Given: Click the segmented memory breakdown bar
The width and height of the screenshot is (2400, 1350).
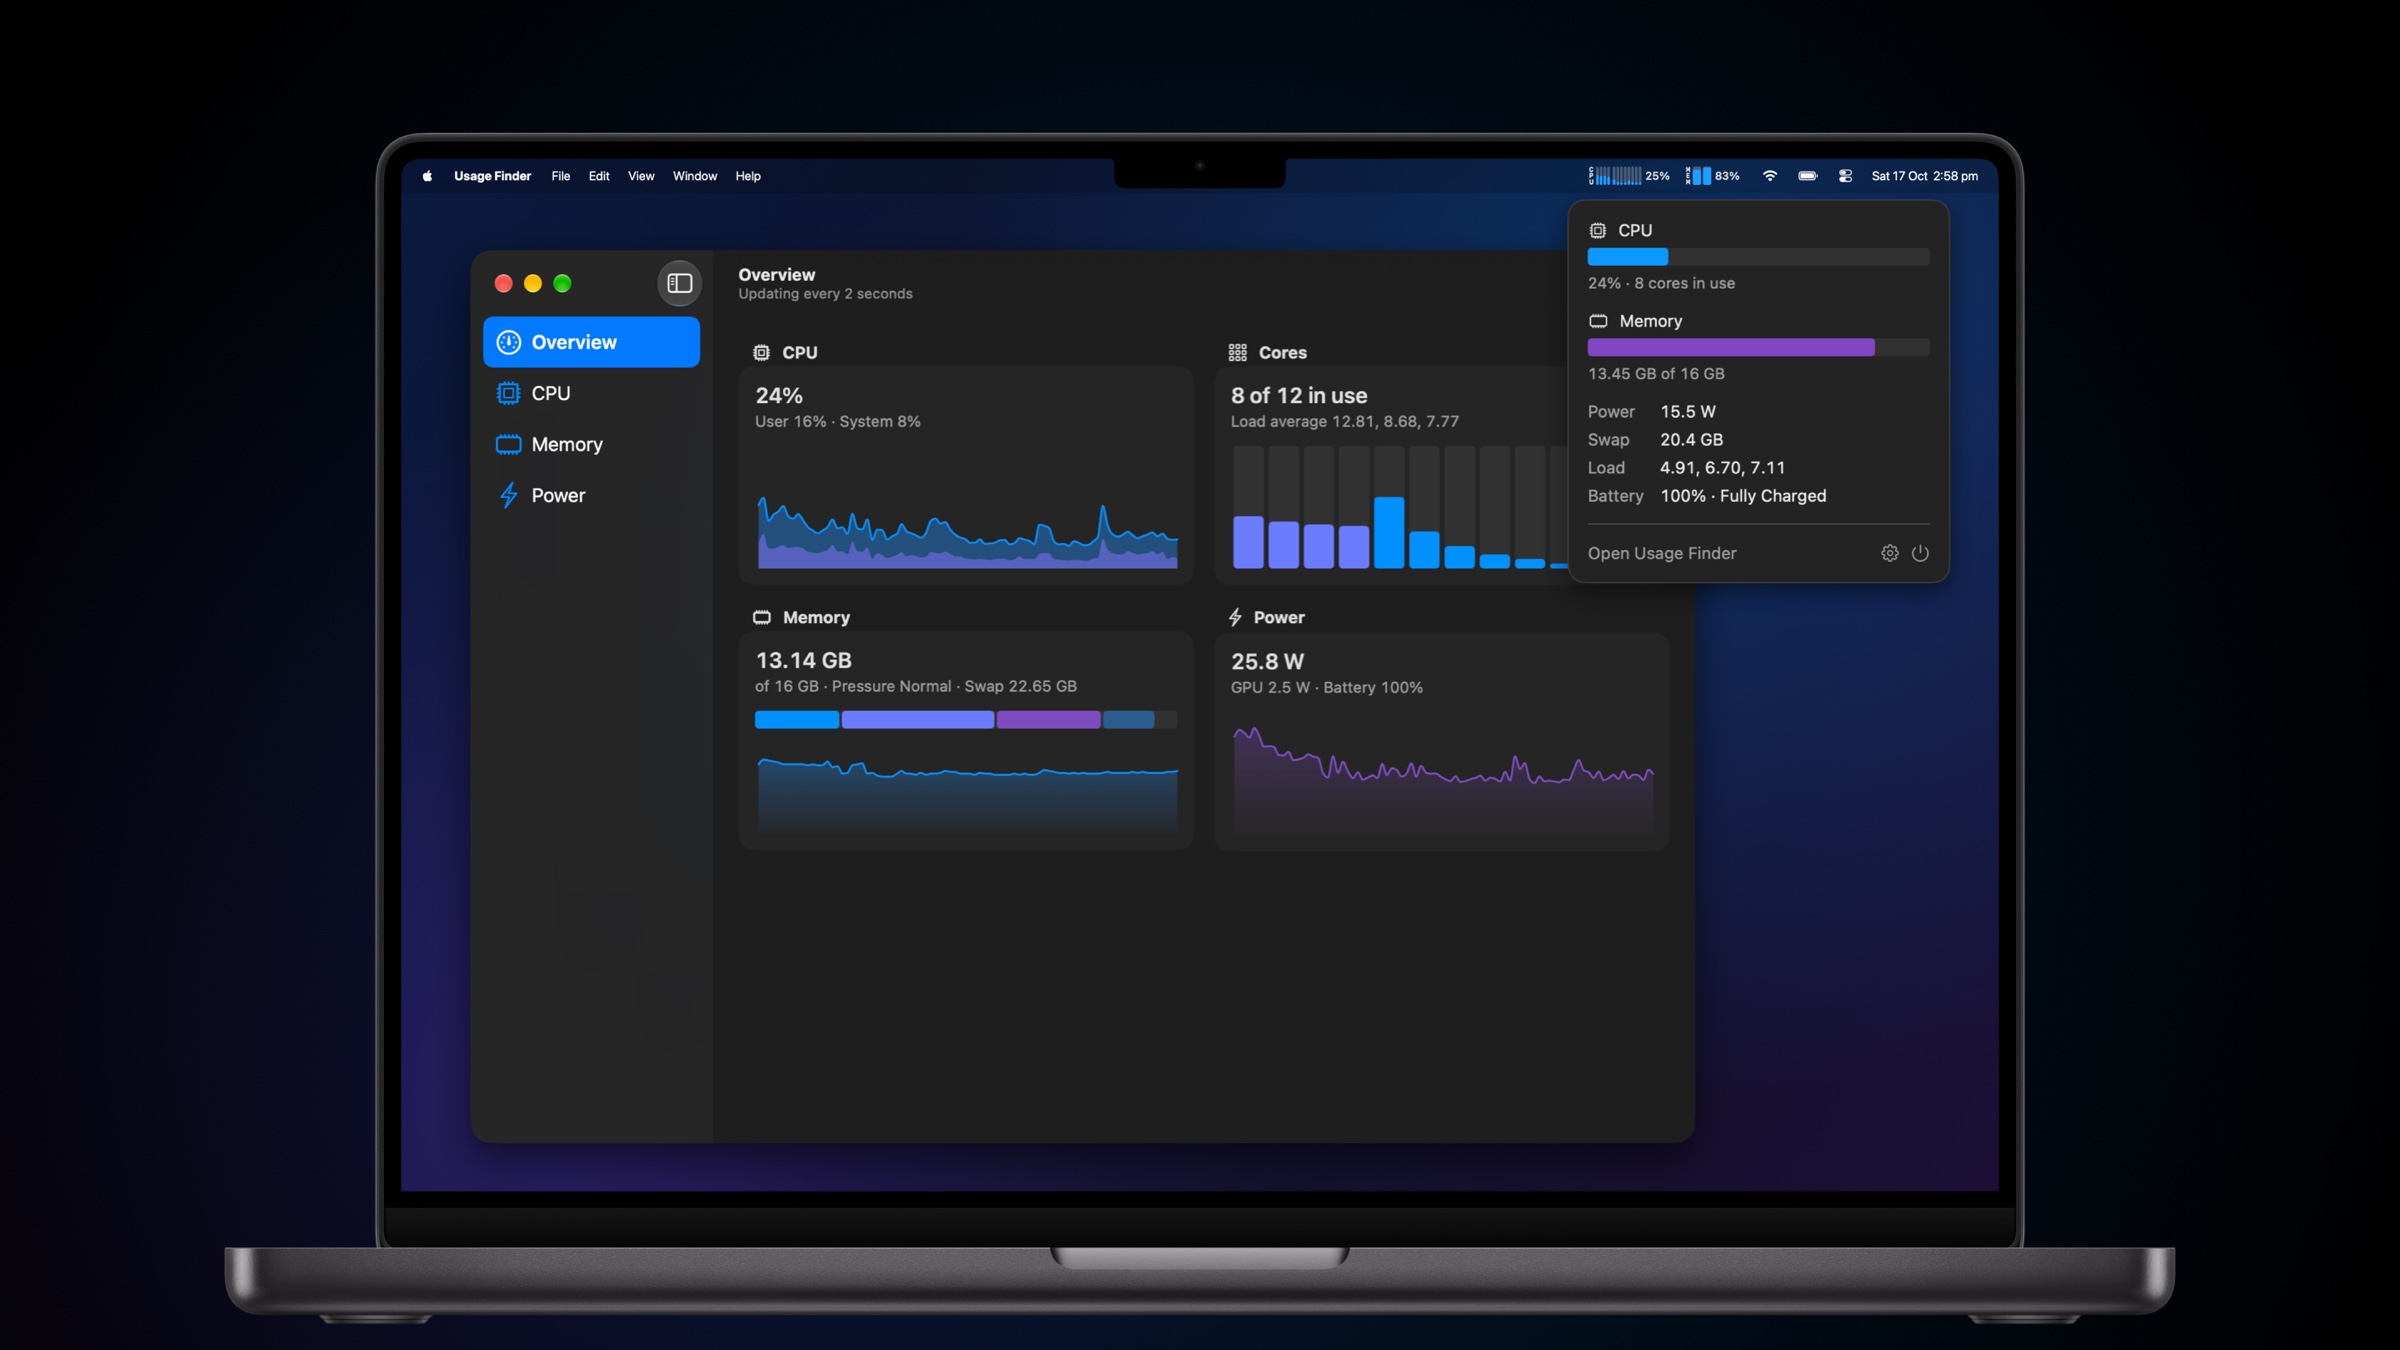Looking at the screenshot, I should [966, 719].
